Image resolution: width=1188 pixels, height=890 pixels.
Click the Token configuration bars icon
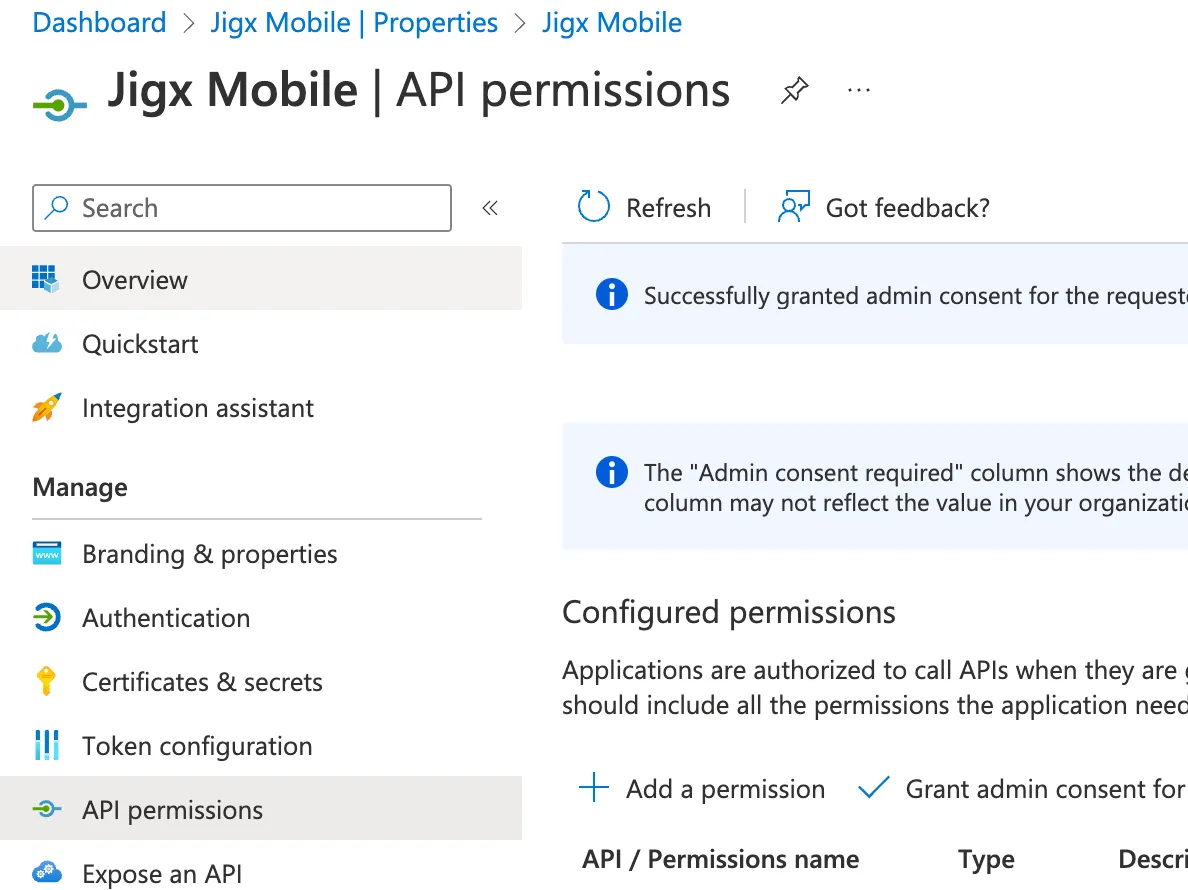(47, 745)
